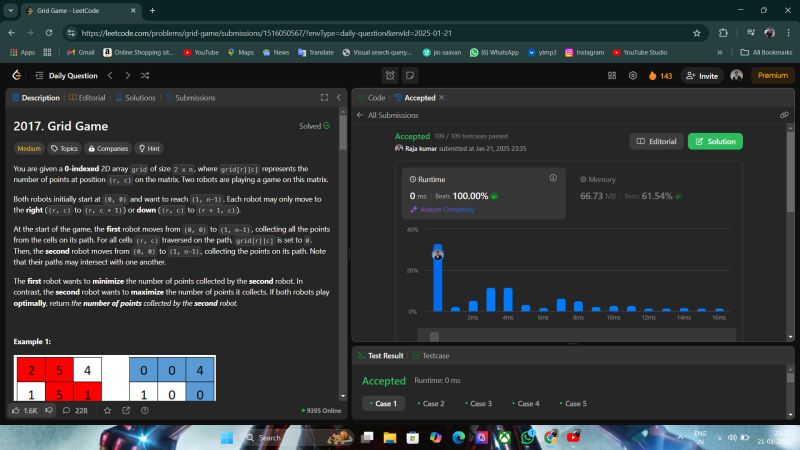Screen dimensions: 800x450
Task: Open a new browser tab
Action: (153, 10)
